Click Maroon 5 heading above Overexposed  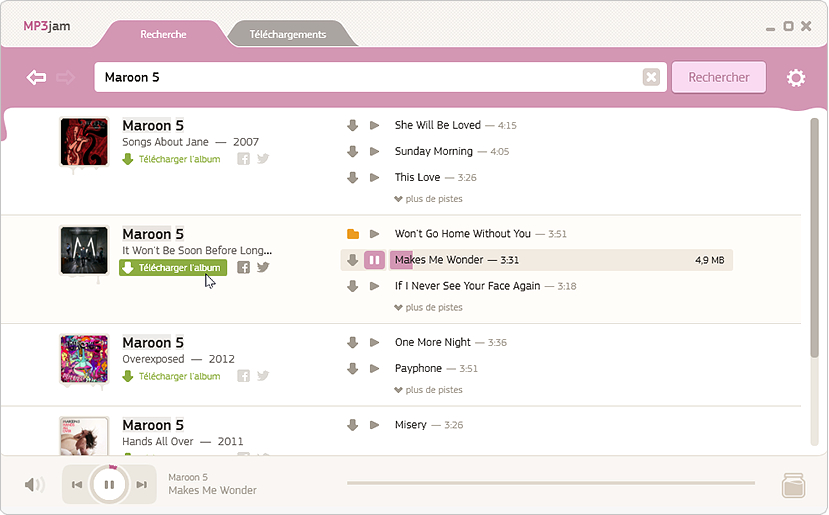(x=153, y=343)
